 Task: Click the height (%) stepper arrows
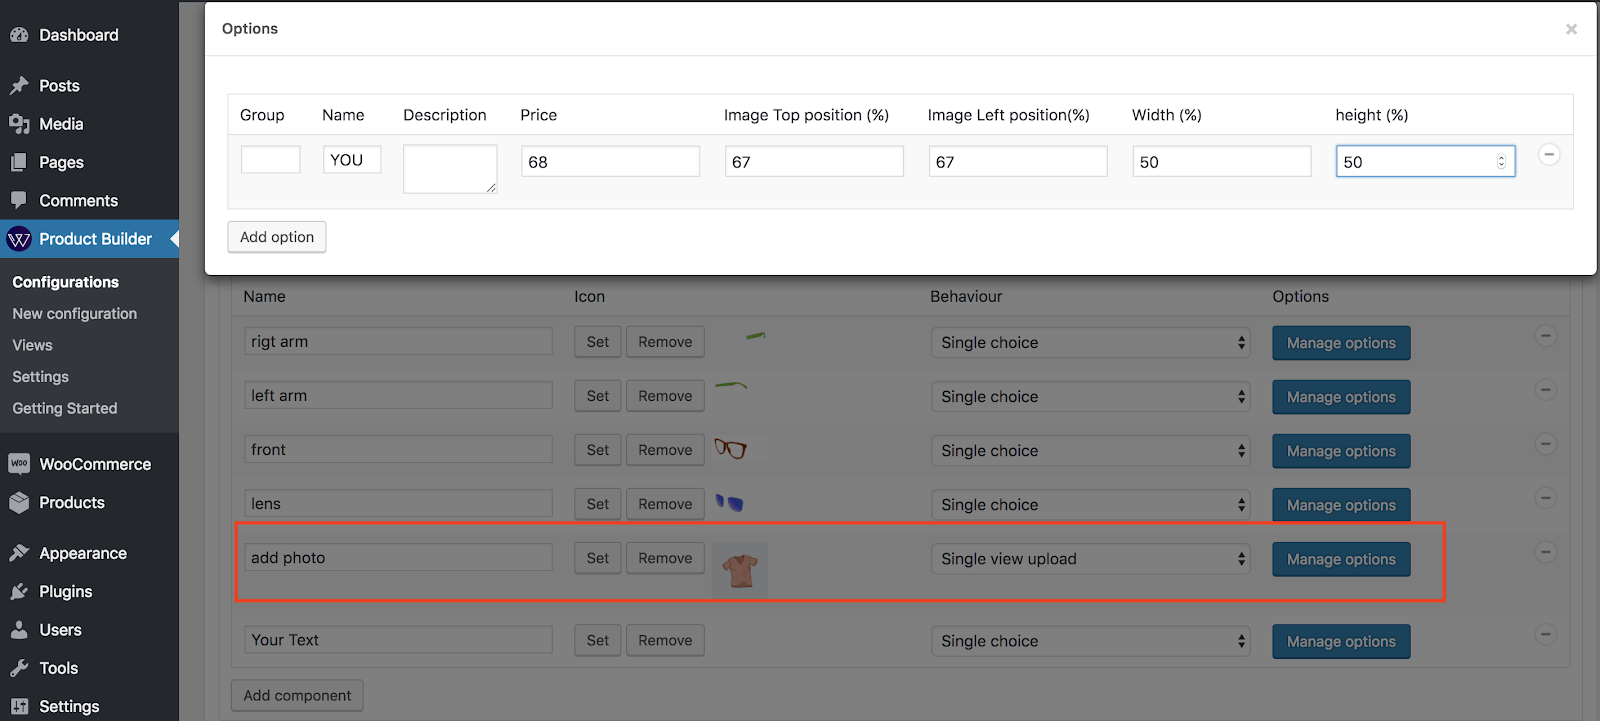tap(1501, 162)
